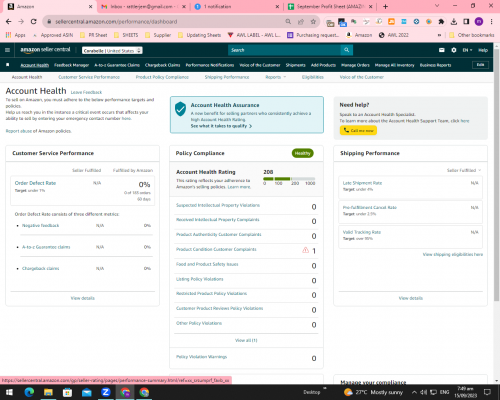Open the Carabelle United States marketplace selector
Screen dimensions: 500x400
coord(112,51)
